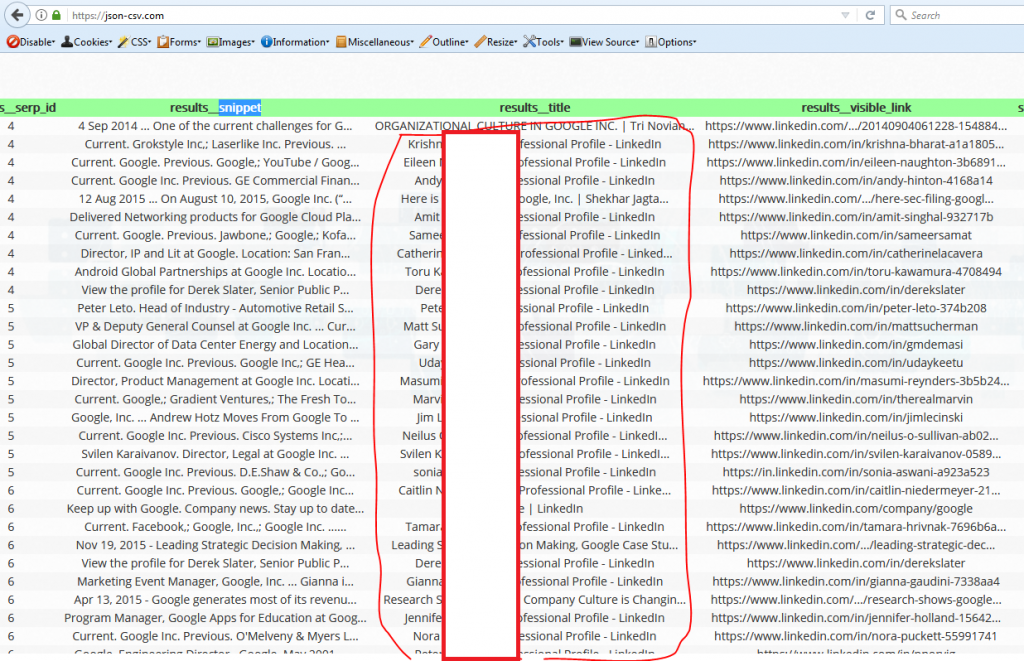This screenshot has width=1024, height=661.
Task: Select the toru-kawamura-4708494 link cell
Action: 856,272
